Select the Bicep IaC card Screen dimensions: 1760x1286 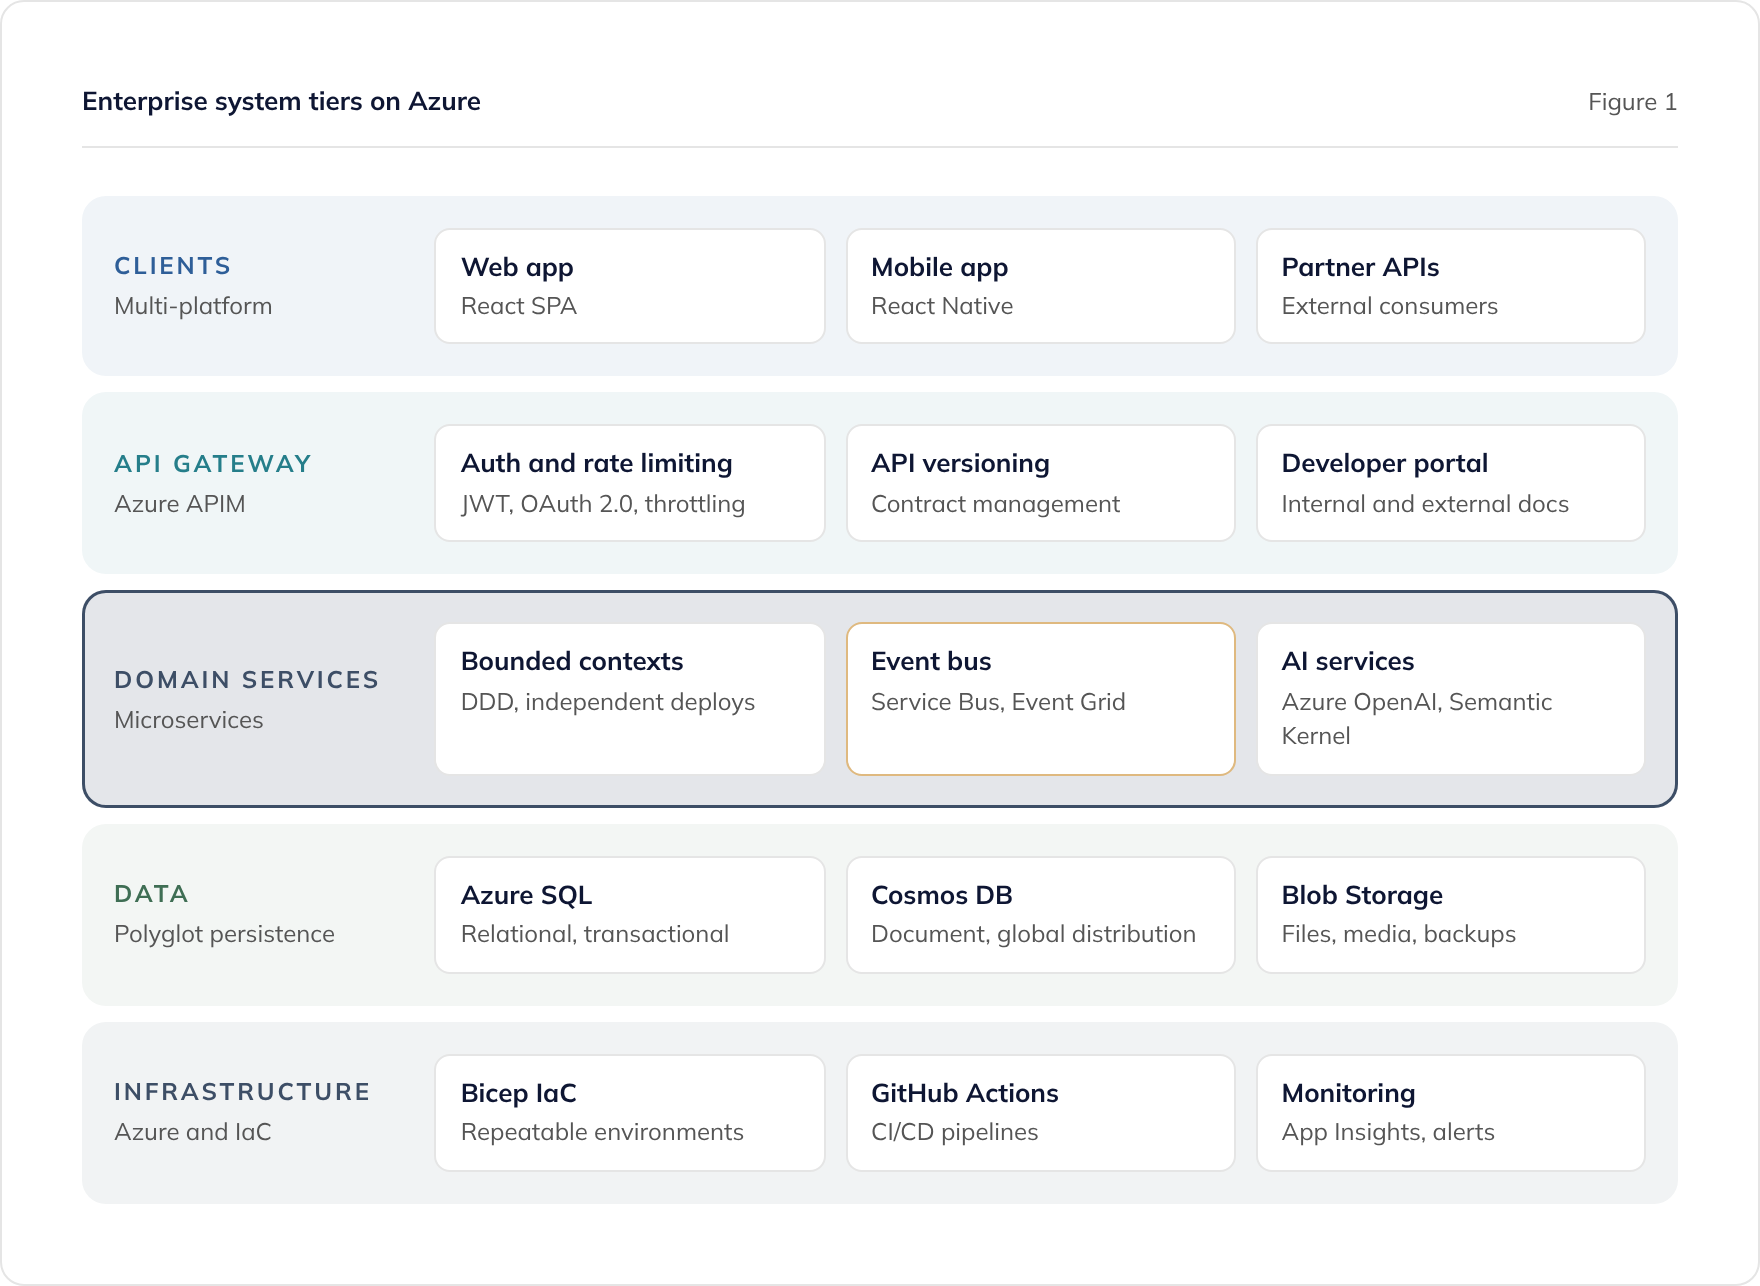click(x=630, y=1113)
